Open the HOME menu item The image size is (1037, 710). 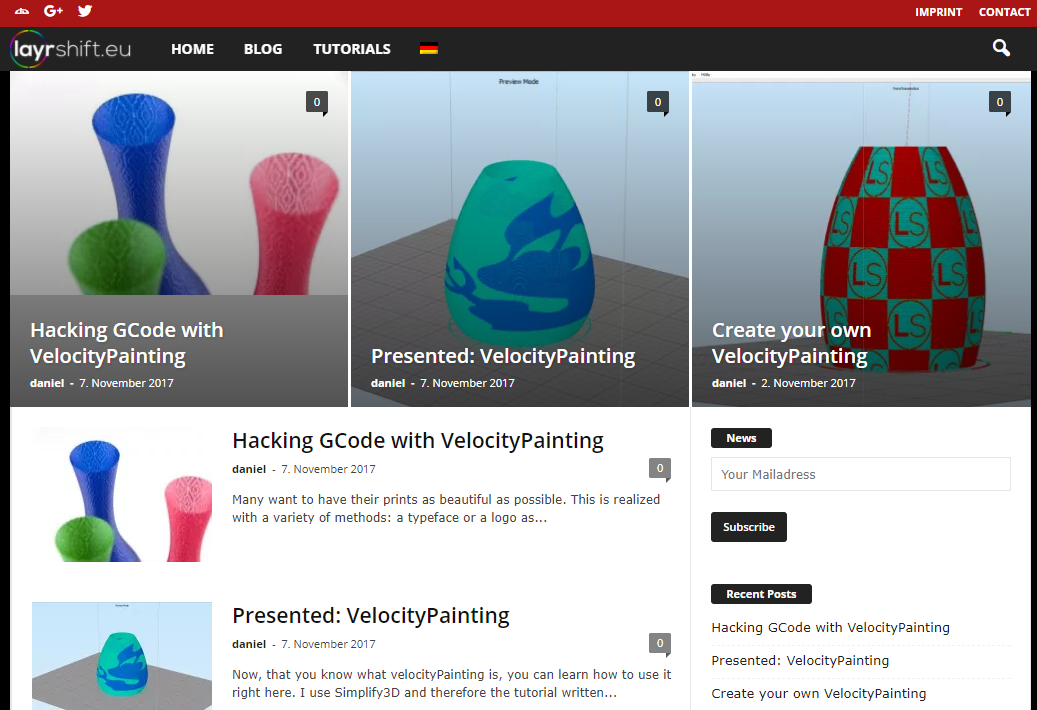tap(192, 49)
